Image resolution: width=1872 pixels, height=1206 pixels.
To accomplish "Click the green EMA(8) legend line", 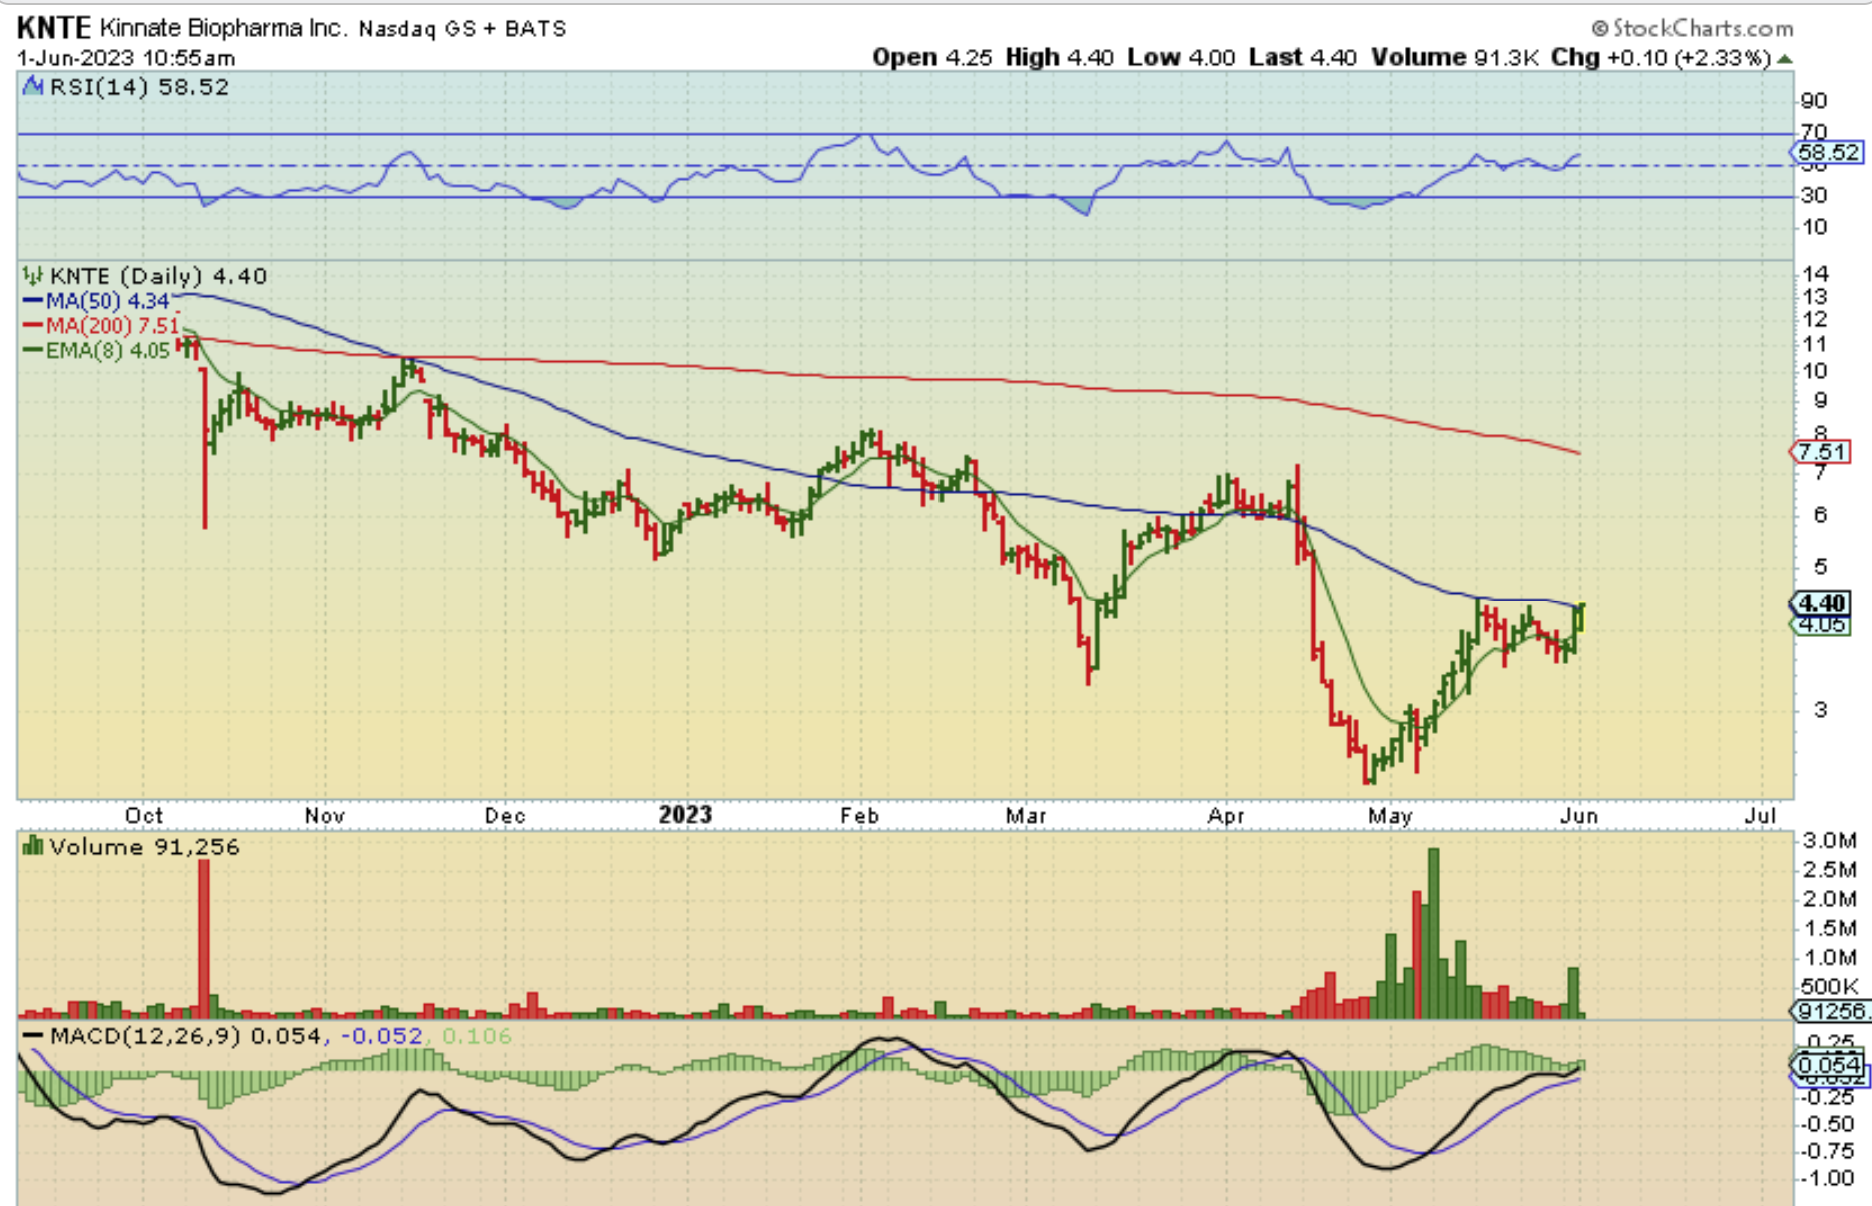I will 33,351.
